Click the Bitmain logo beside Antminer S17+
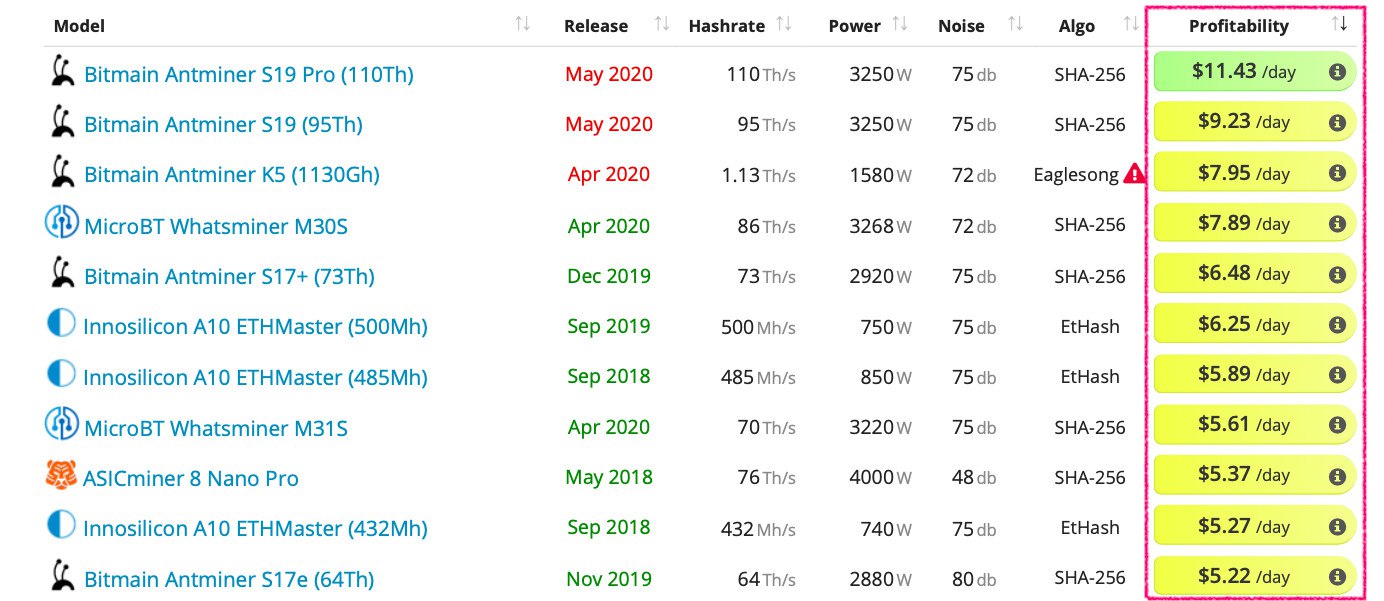The image size is (1384, 601). (x=64, y=273)
